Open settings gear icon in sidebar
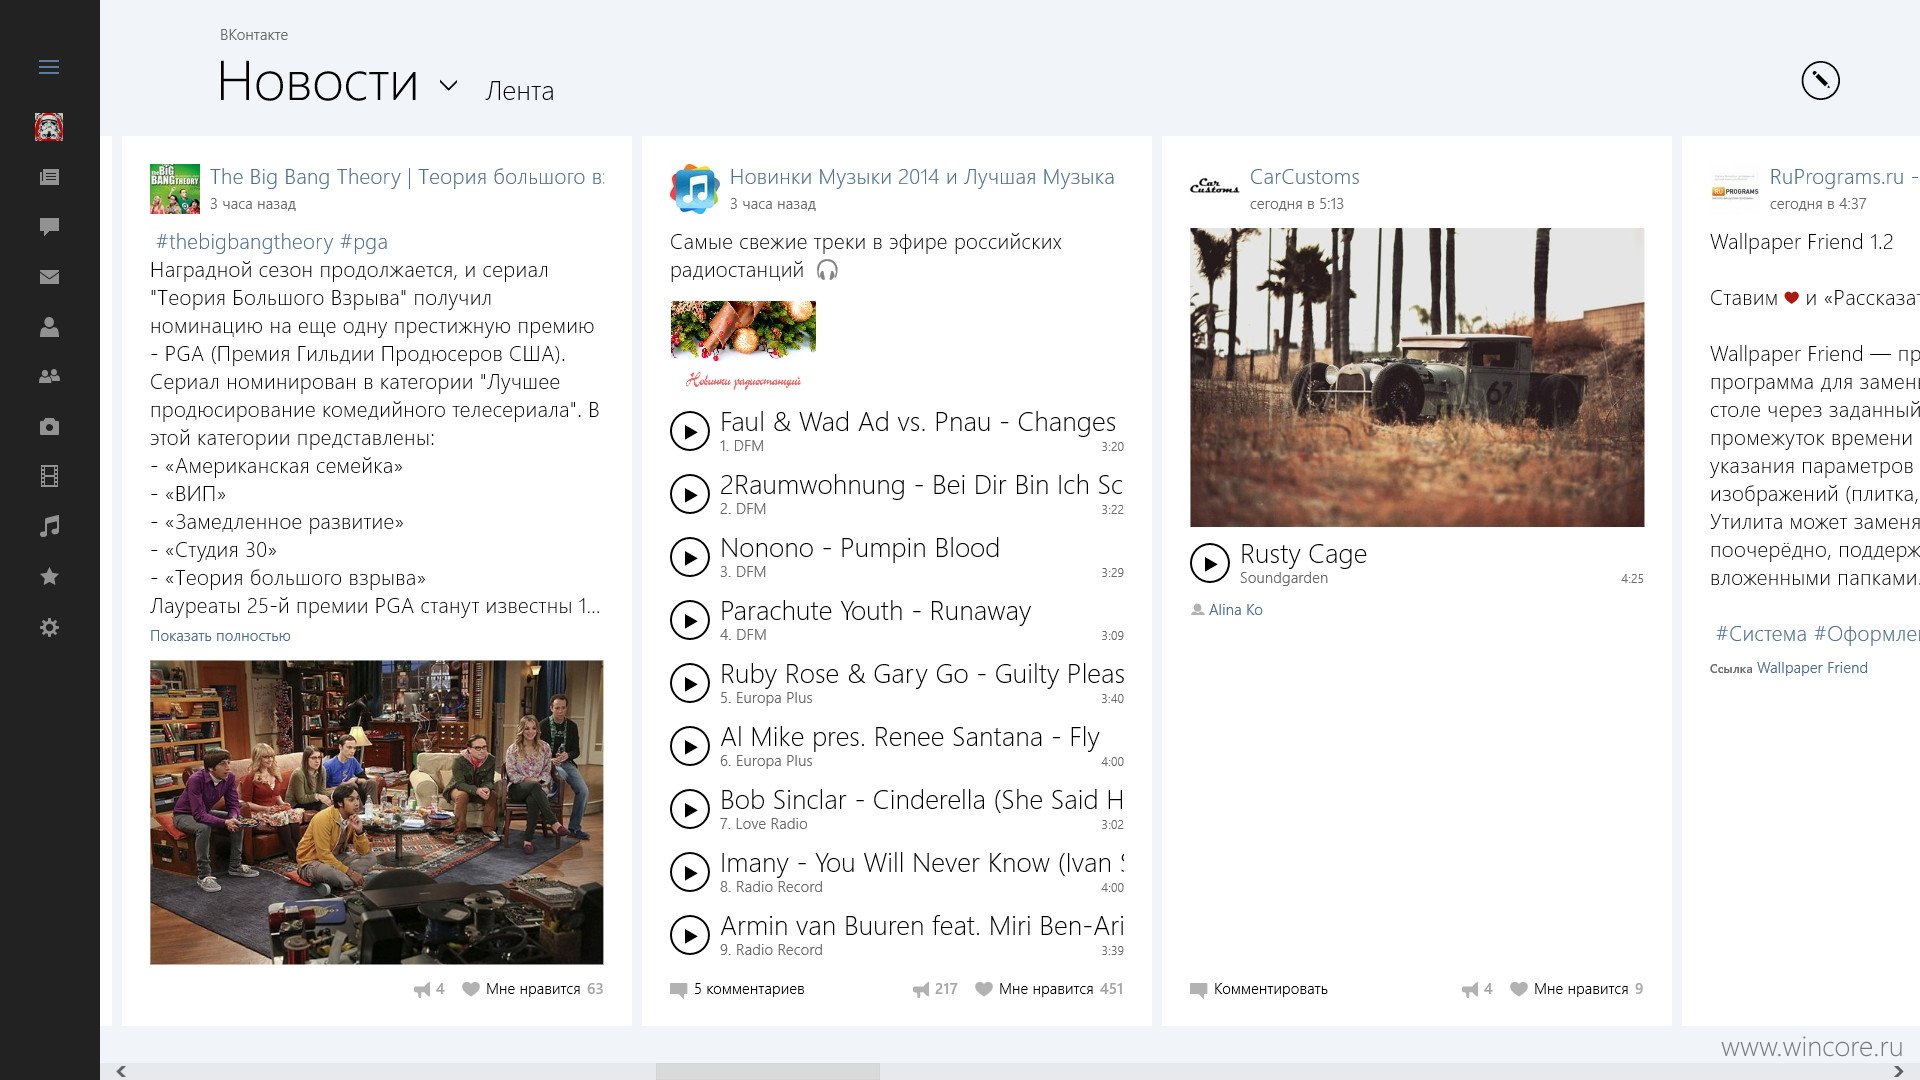The height and width of the screenshot is (1080, 1920). click(49, 628)
